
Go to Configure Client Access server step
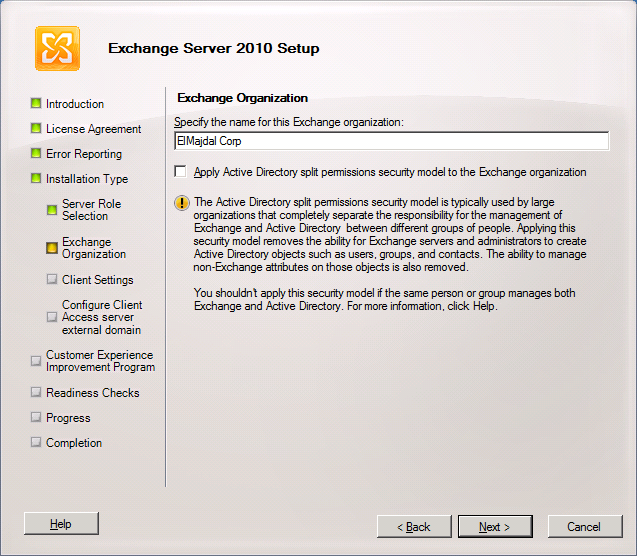tap(101, 317)
